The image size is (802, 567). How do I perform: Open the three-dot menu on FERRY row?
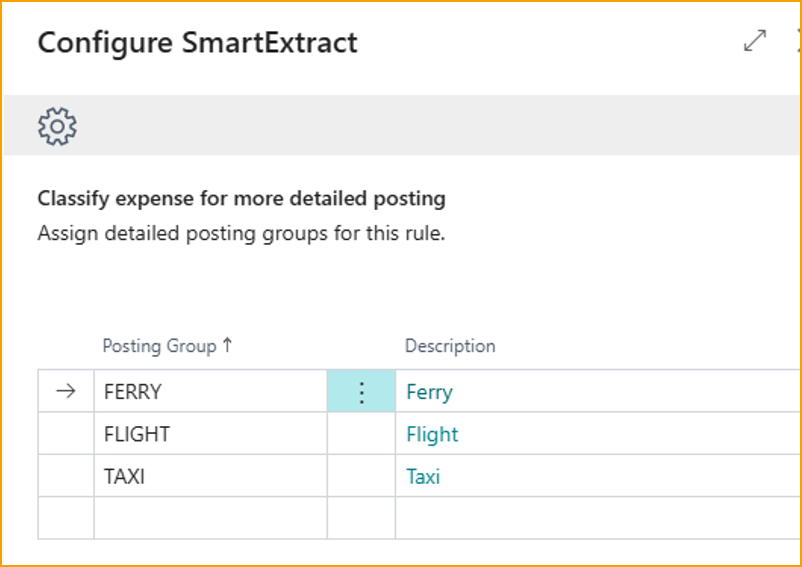pos(361,392)
